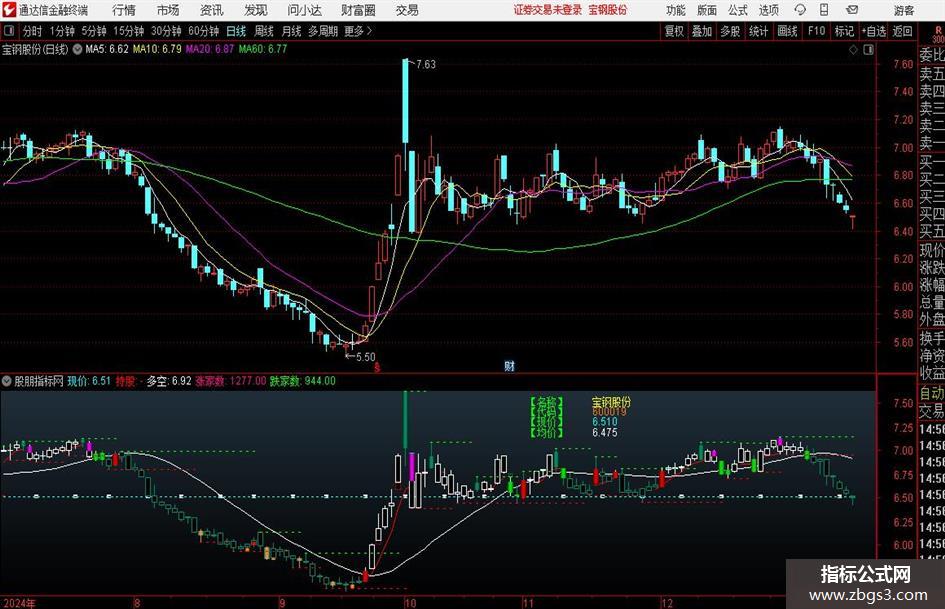Open the customer service headset icon
Viewport: 945px width, 609px height.
(x=800, y=10)
